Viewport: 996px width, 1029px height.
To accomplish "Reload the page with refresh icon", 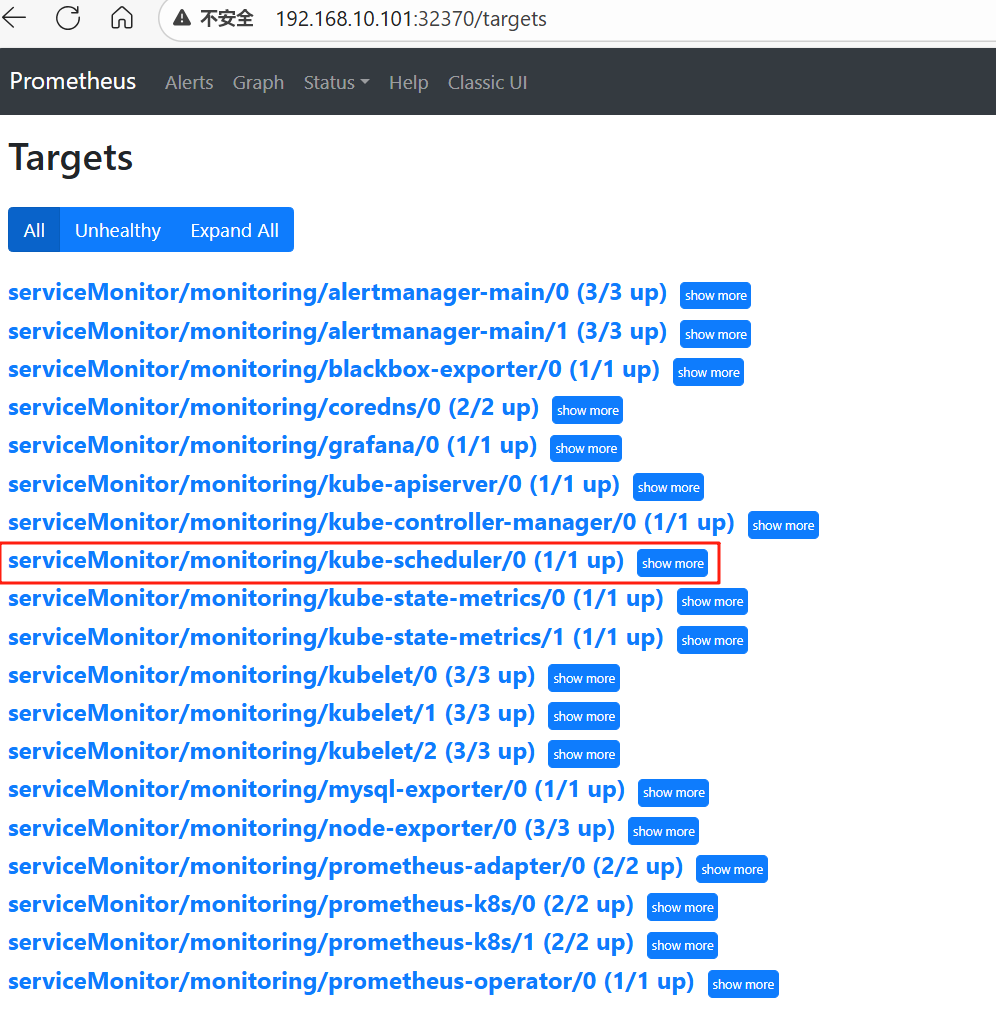I will [68, 18].
